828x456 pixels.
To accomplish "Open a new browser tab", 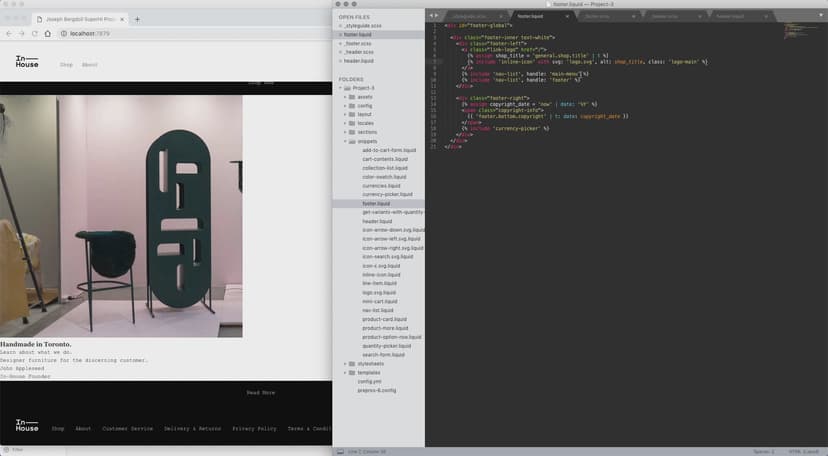I will (137, 19).
